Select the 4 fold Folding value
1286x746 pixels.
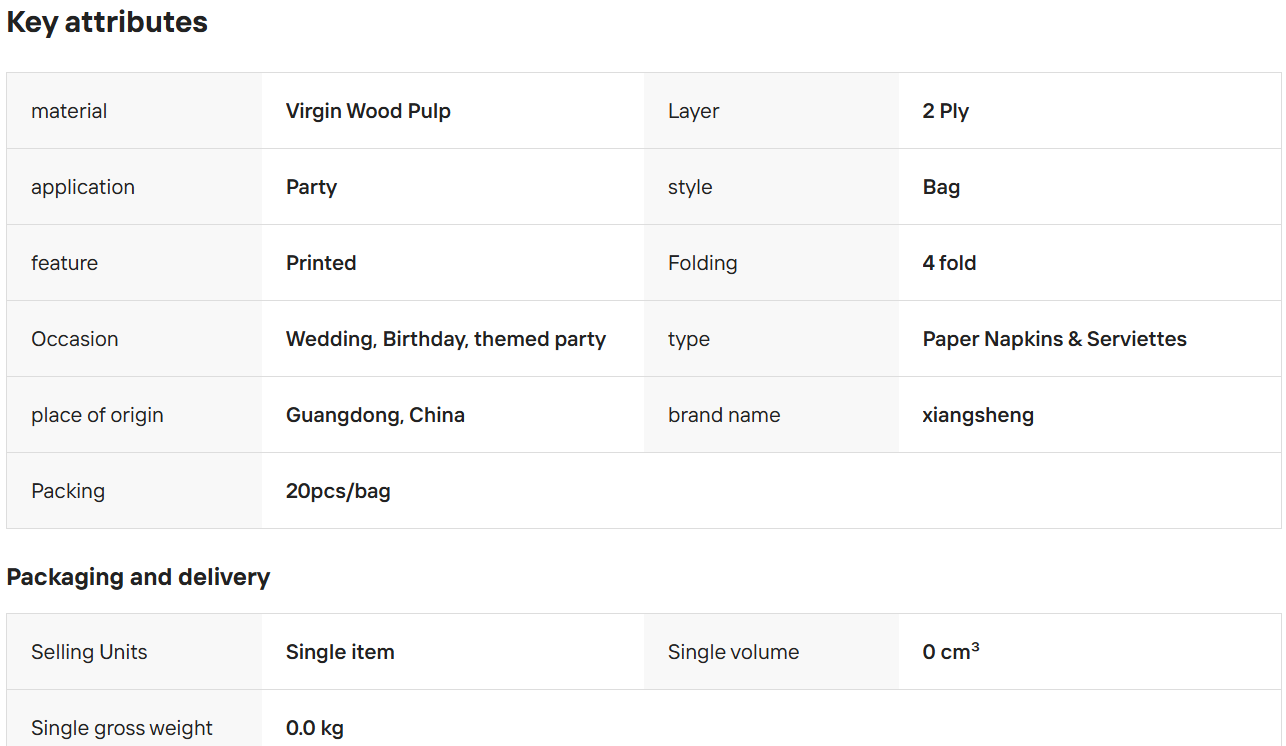tap(949, 263)
